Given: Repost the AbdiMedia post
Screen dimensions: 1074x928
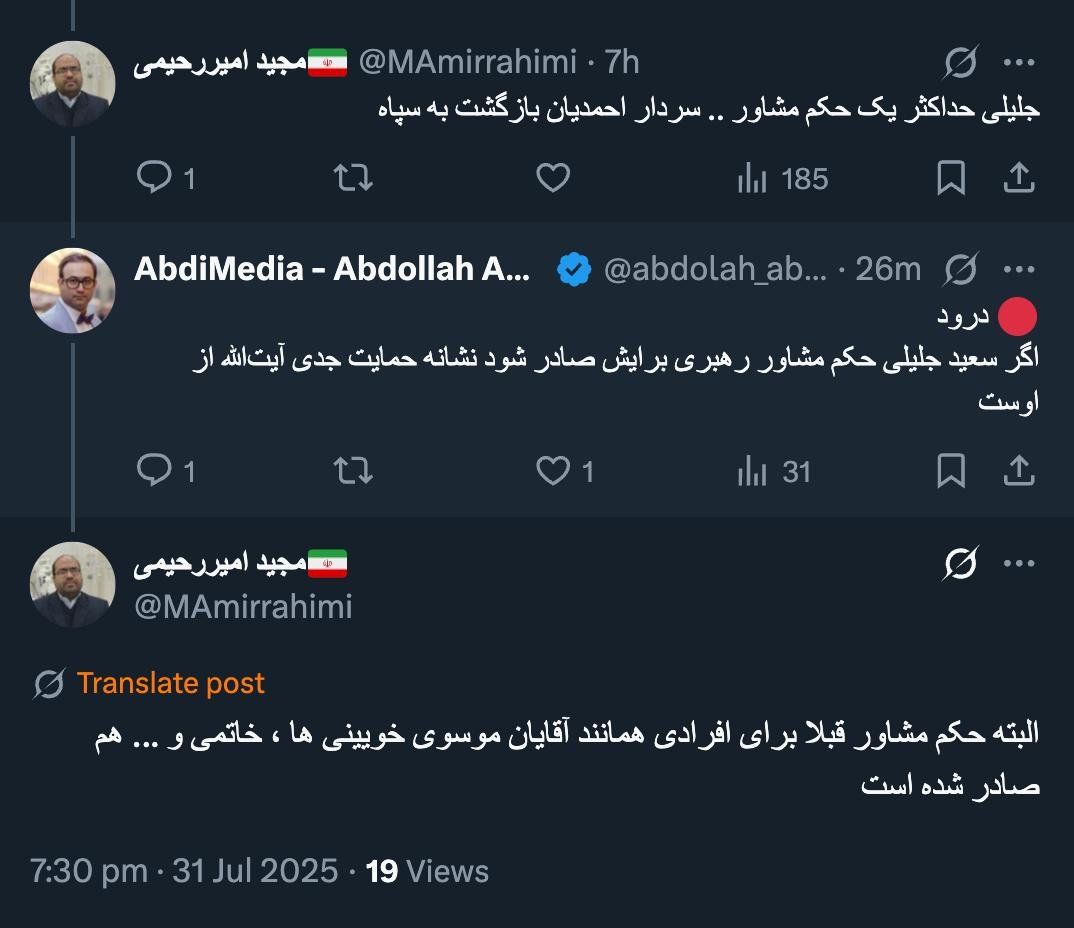Looking at the screenshot, I should (x=352, y=471).
